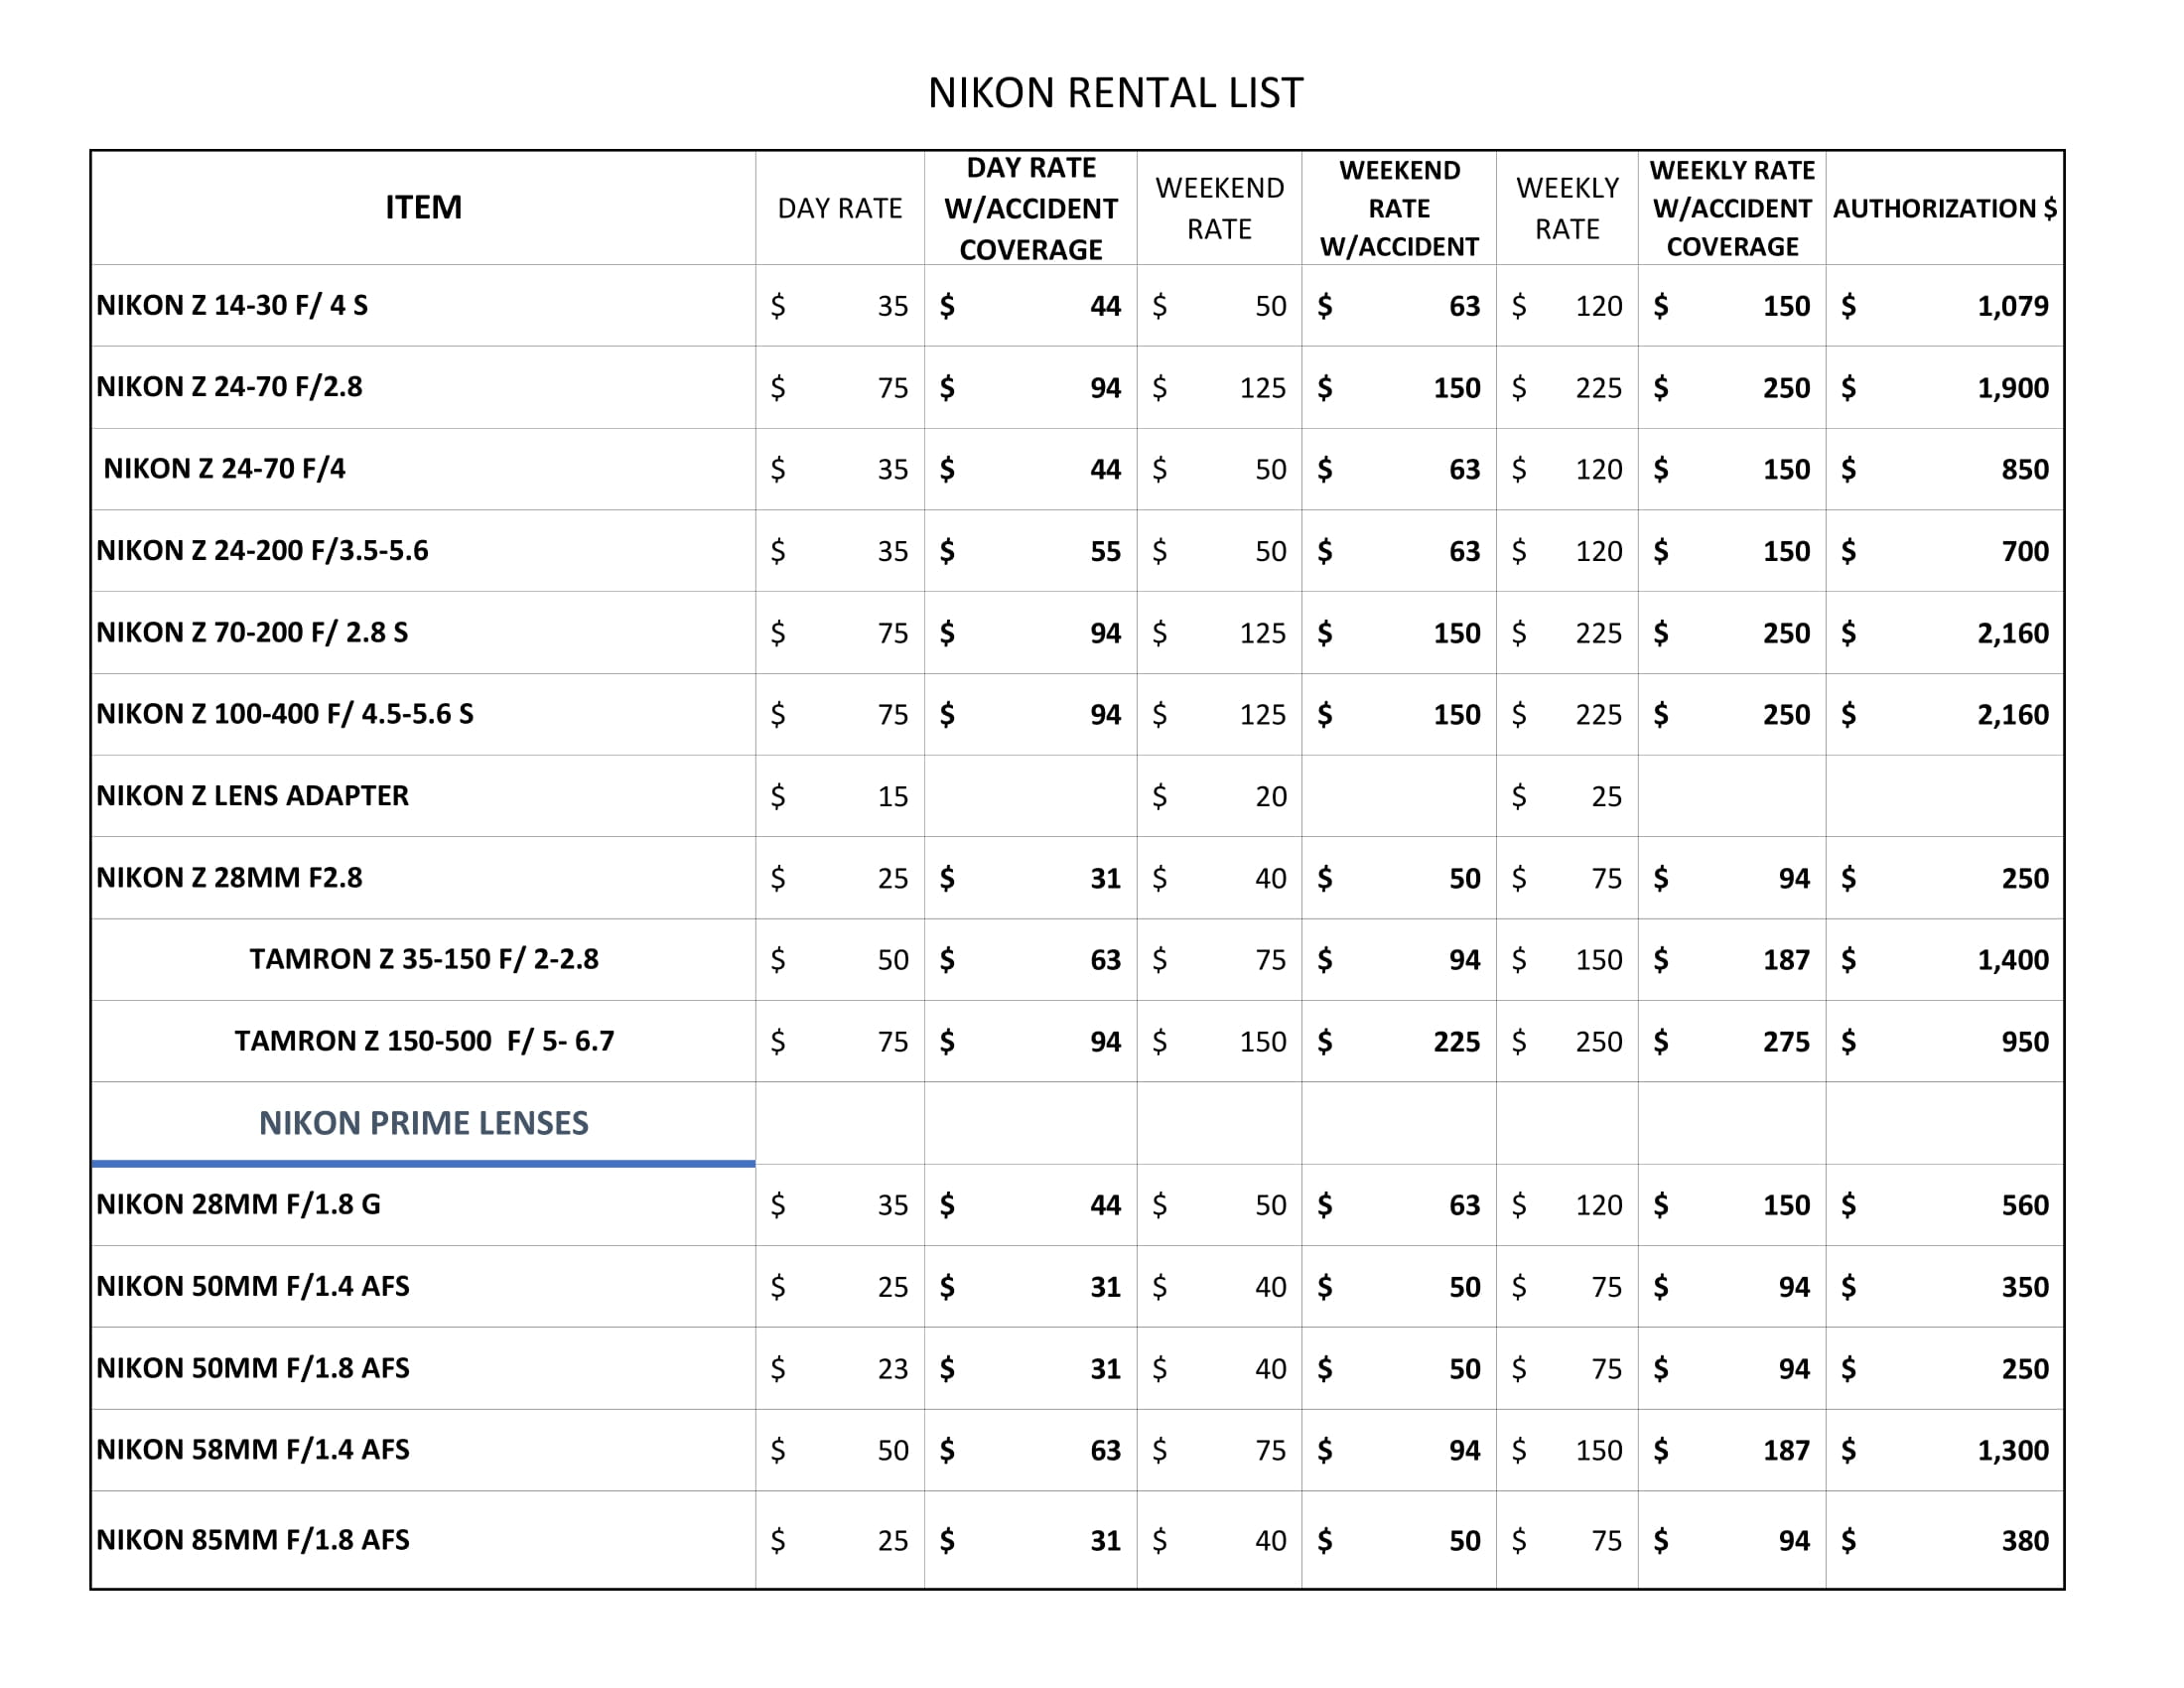
Task: Click weekly w/accident 187 in Nikon 58MM row
Action: pyautogui.click(x=1787, y=1451)
